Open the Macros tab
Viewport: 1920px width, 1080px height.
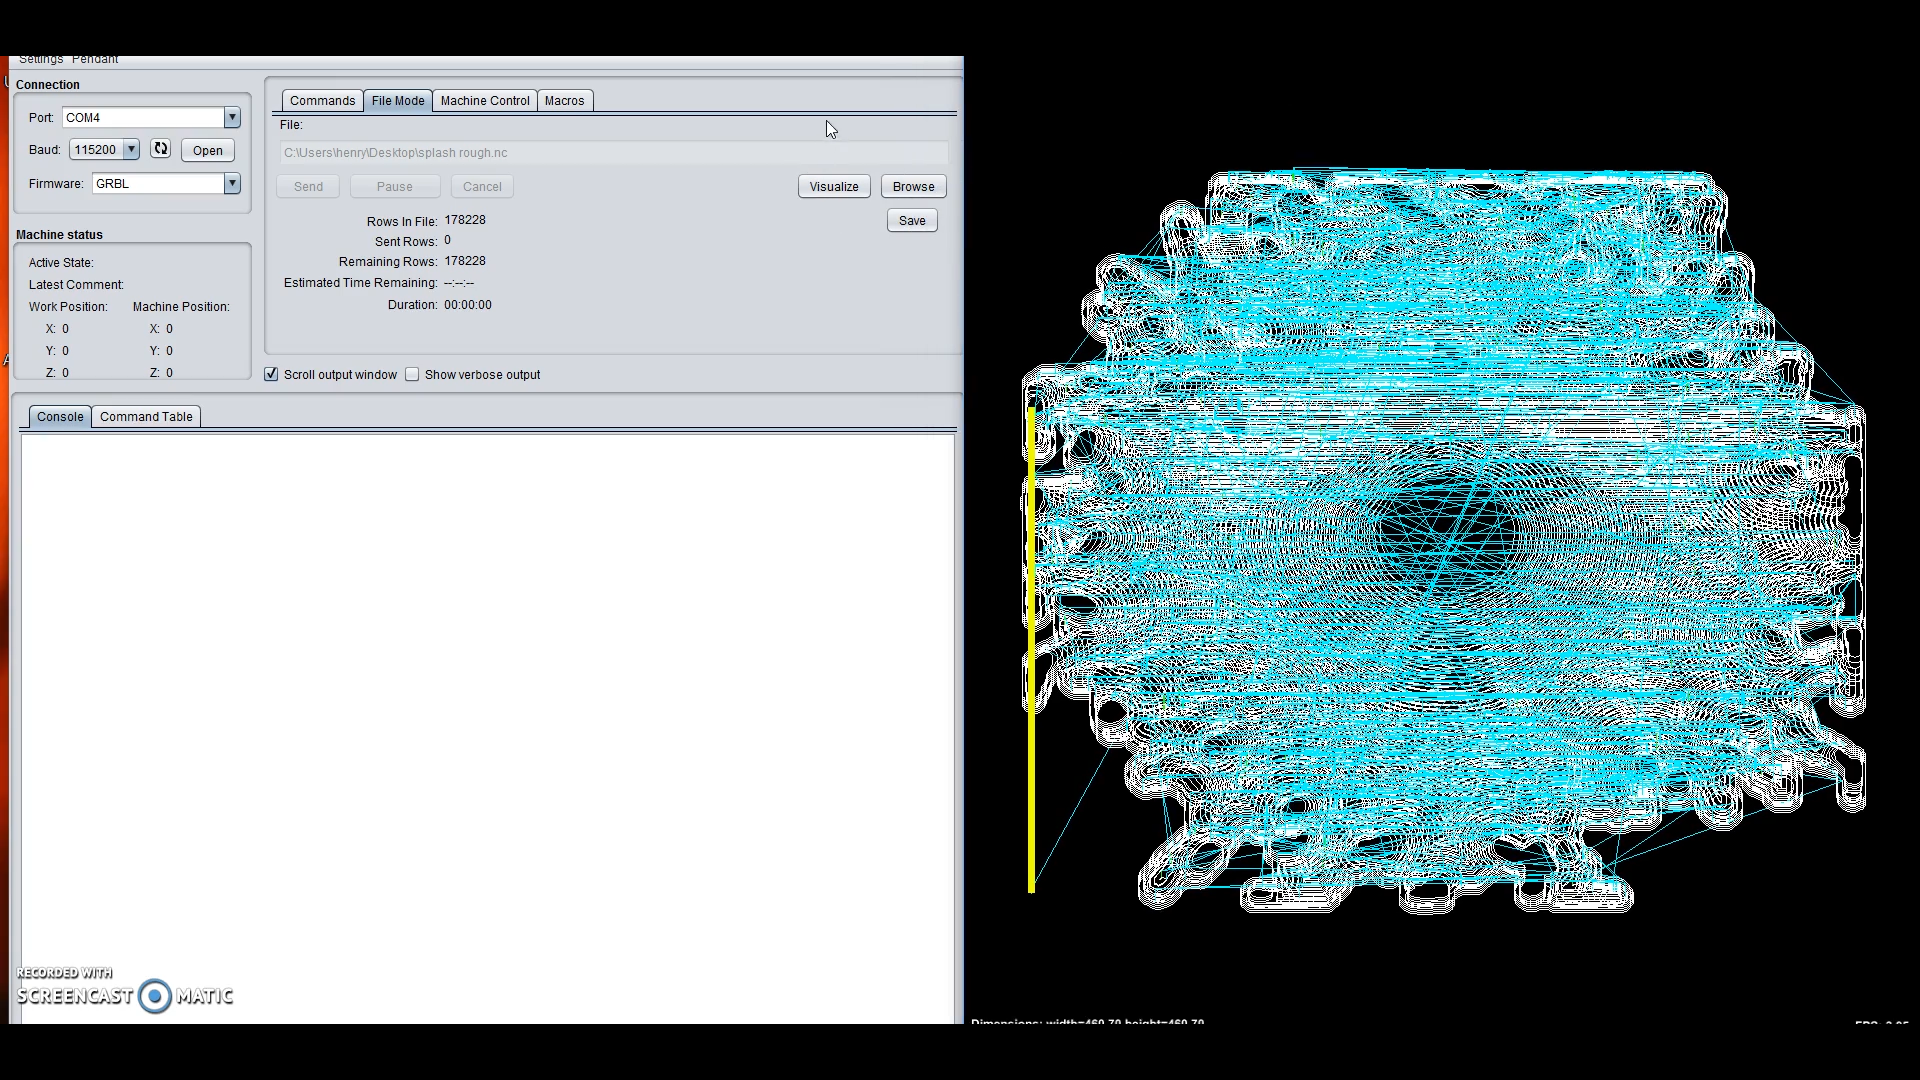click(x=564, y=100)
